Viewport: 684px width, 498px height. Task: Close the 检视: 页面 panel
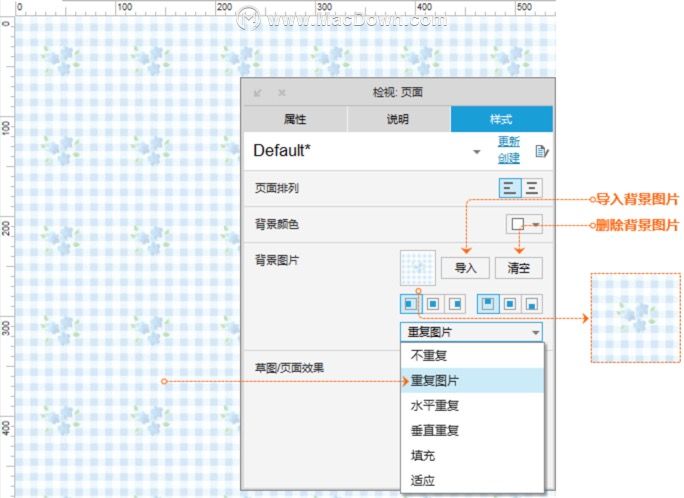[282, 92]
